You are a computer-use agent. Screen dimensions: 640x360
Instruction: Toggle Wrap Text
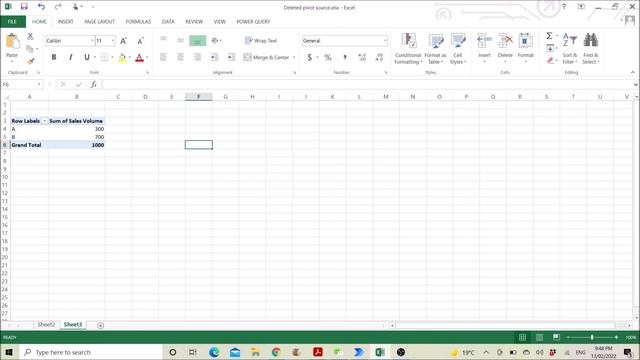(261, 41)
